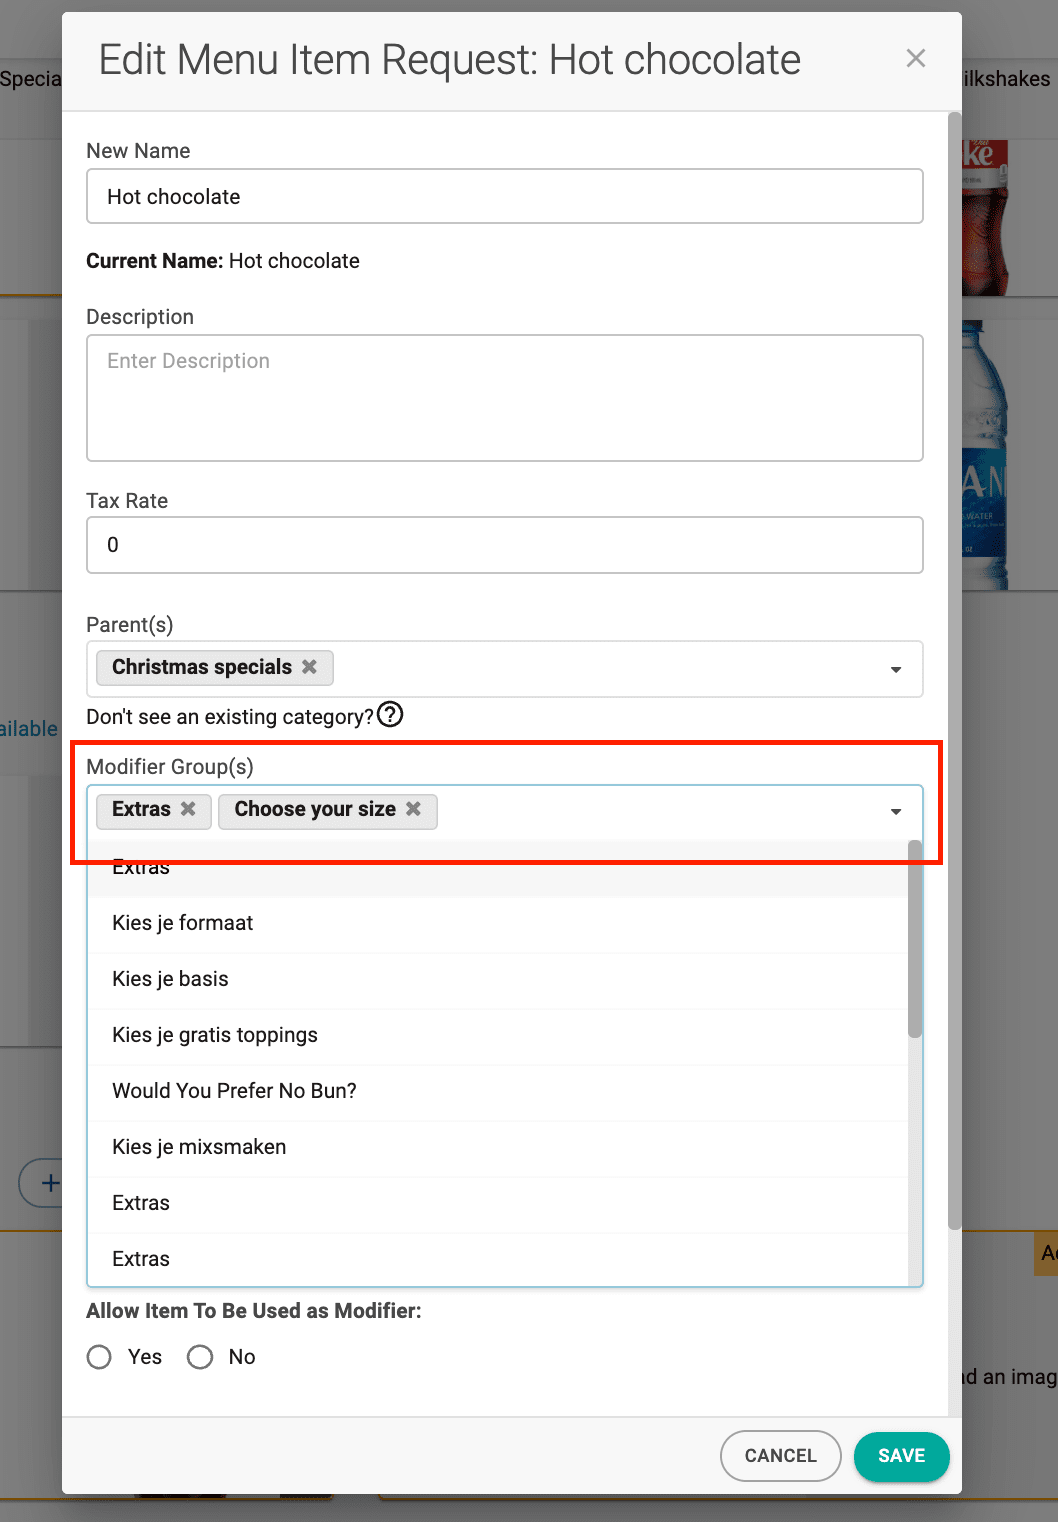Select Kies je mixsmaken option
The image size is (1058, 1522).
coord(200,1147)
